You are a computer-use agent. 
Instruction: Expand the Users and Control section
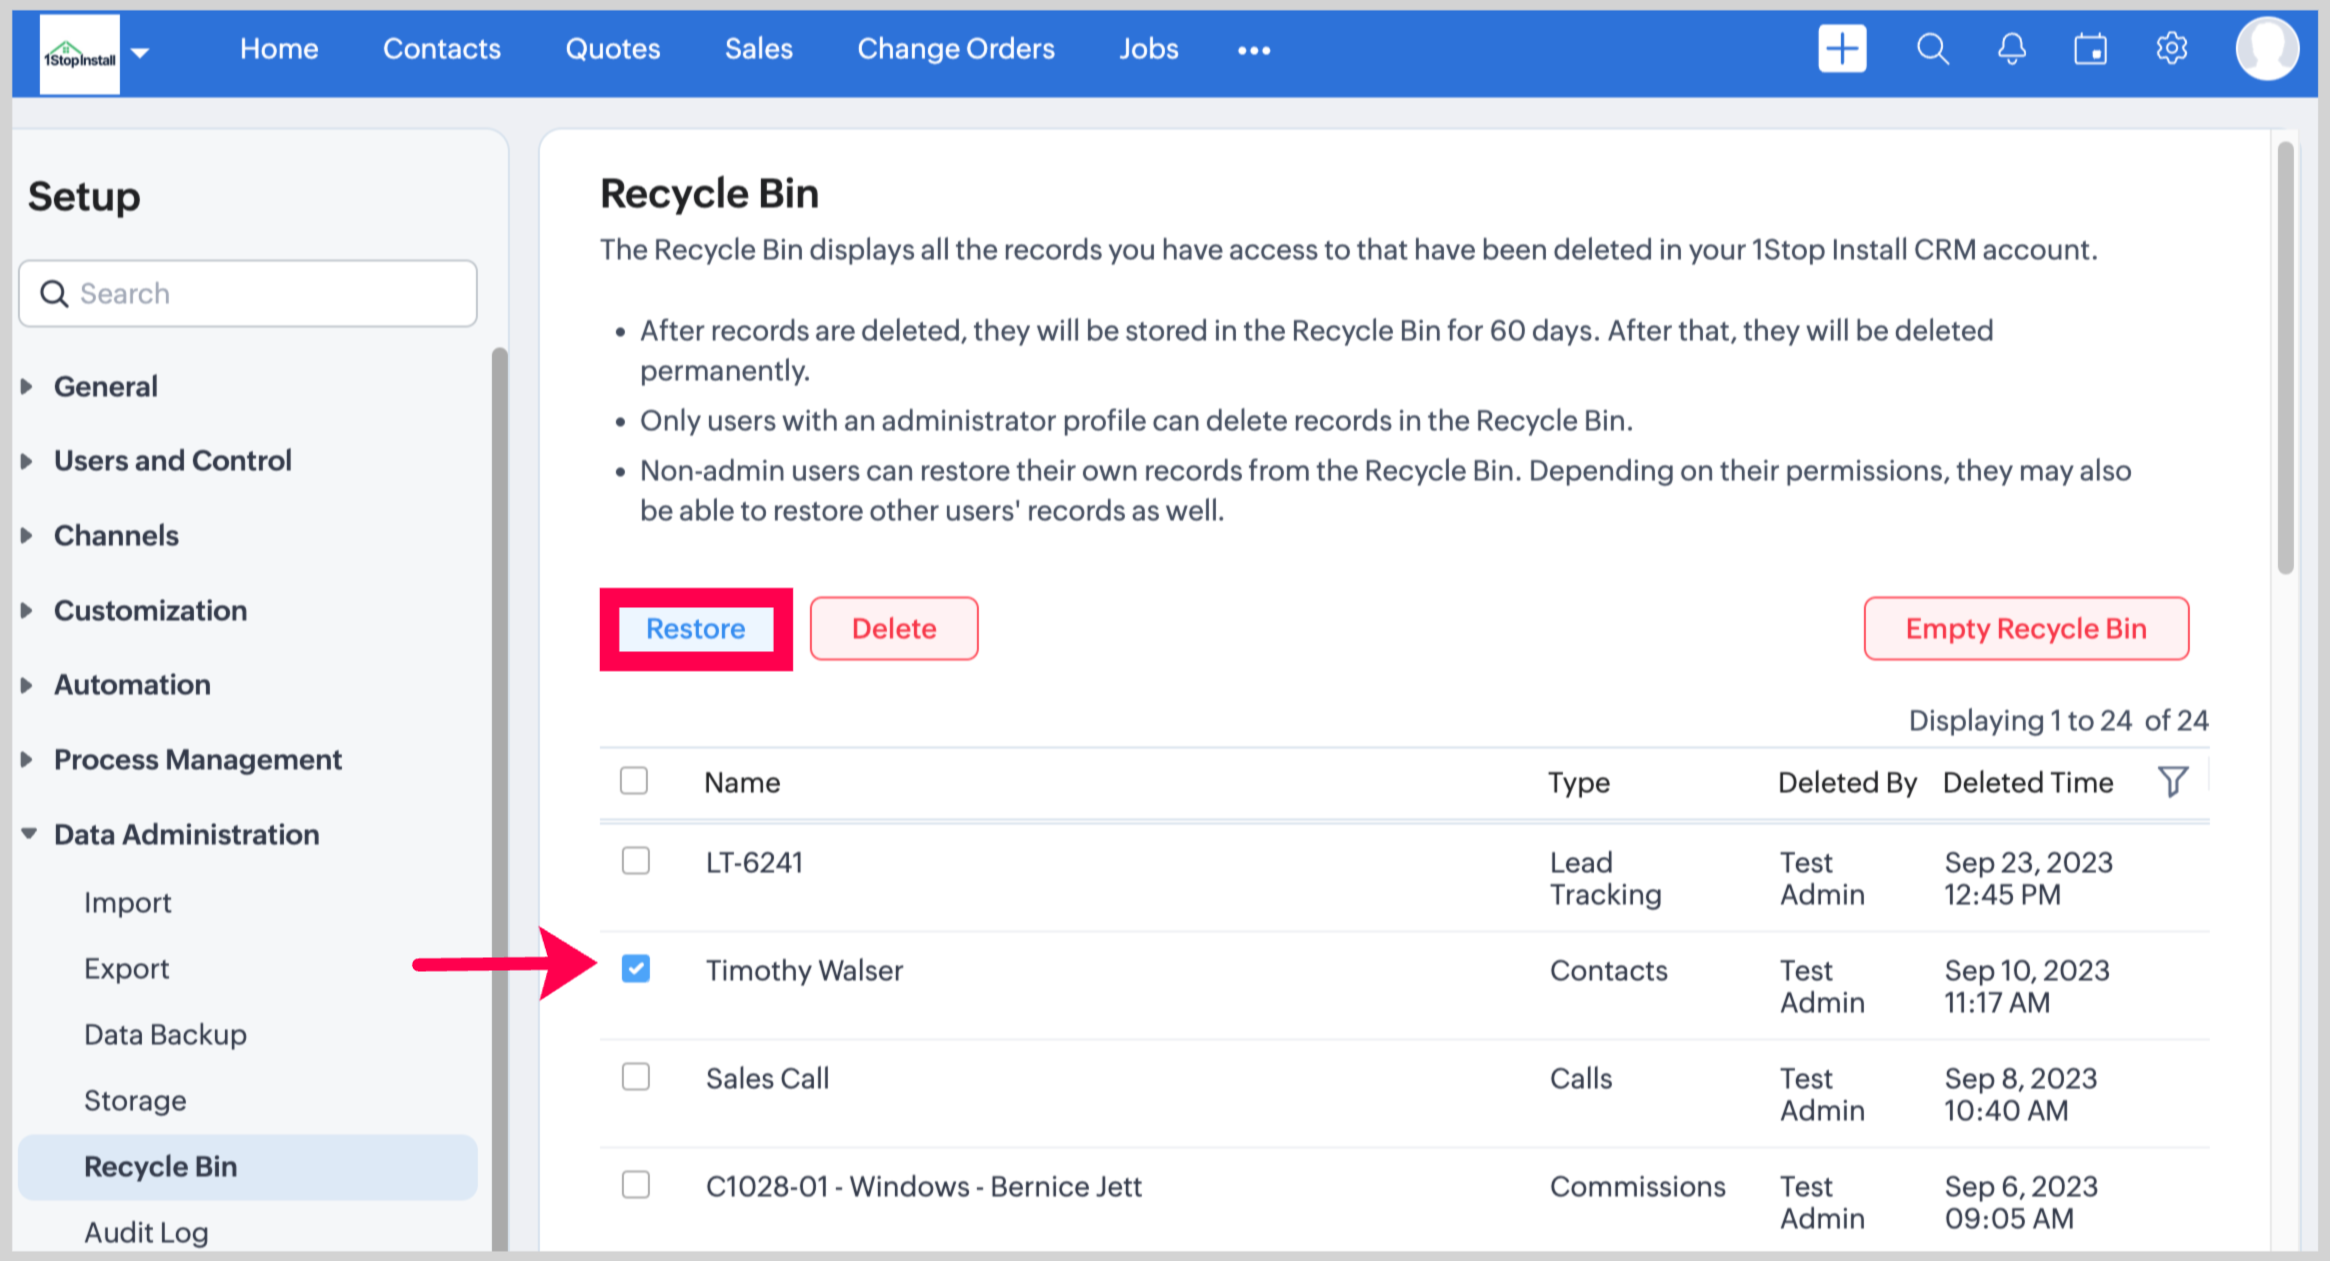[x=172, y=461]
